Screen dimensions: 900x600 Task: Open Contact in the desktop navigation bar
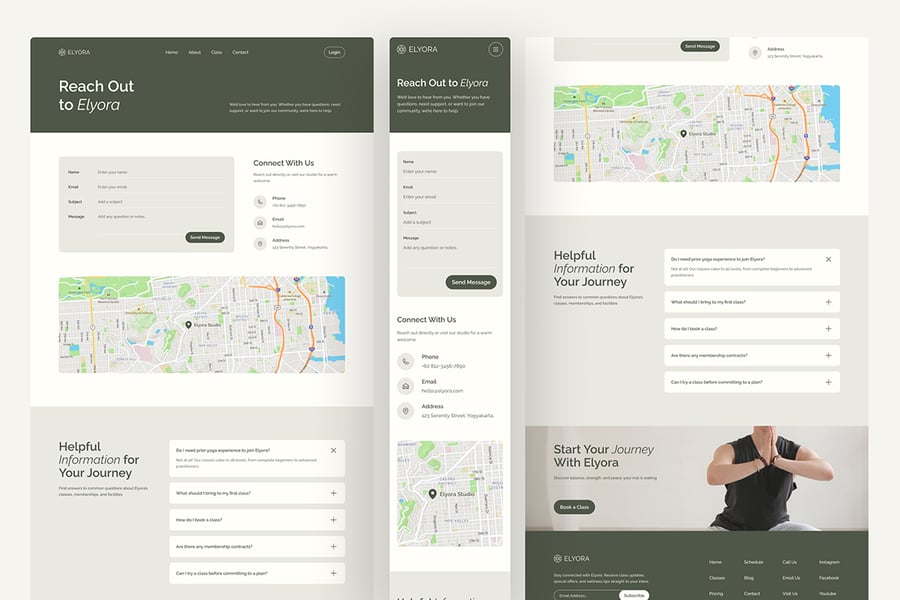click(240, 52)
